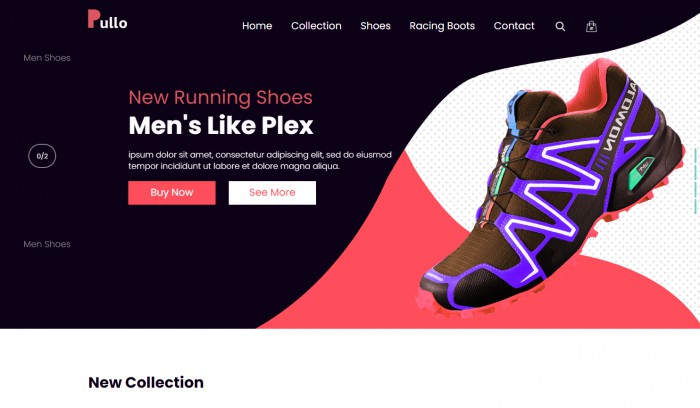Select the lower Men Shoes slider label
Viewport: 700px width, 408px height.
pyautogui.click(x=47, y=244)
